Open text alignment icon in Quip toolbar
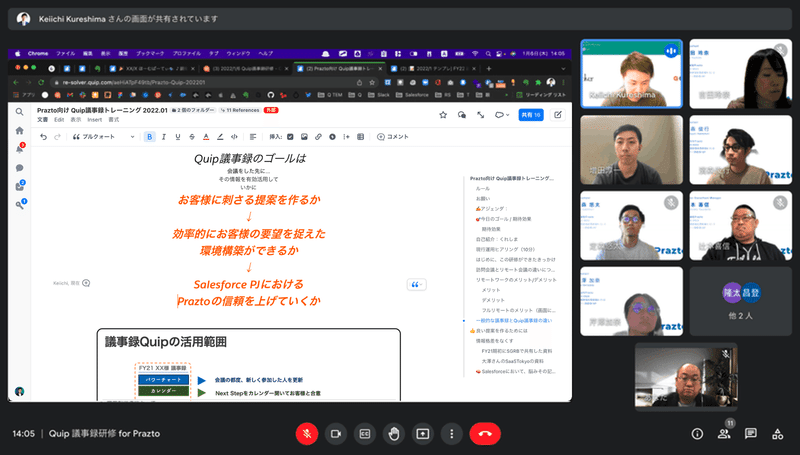Image resolution: width=800 pixels, height=455 pixels. point(253,137)
